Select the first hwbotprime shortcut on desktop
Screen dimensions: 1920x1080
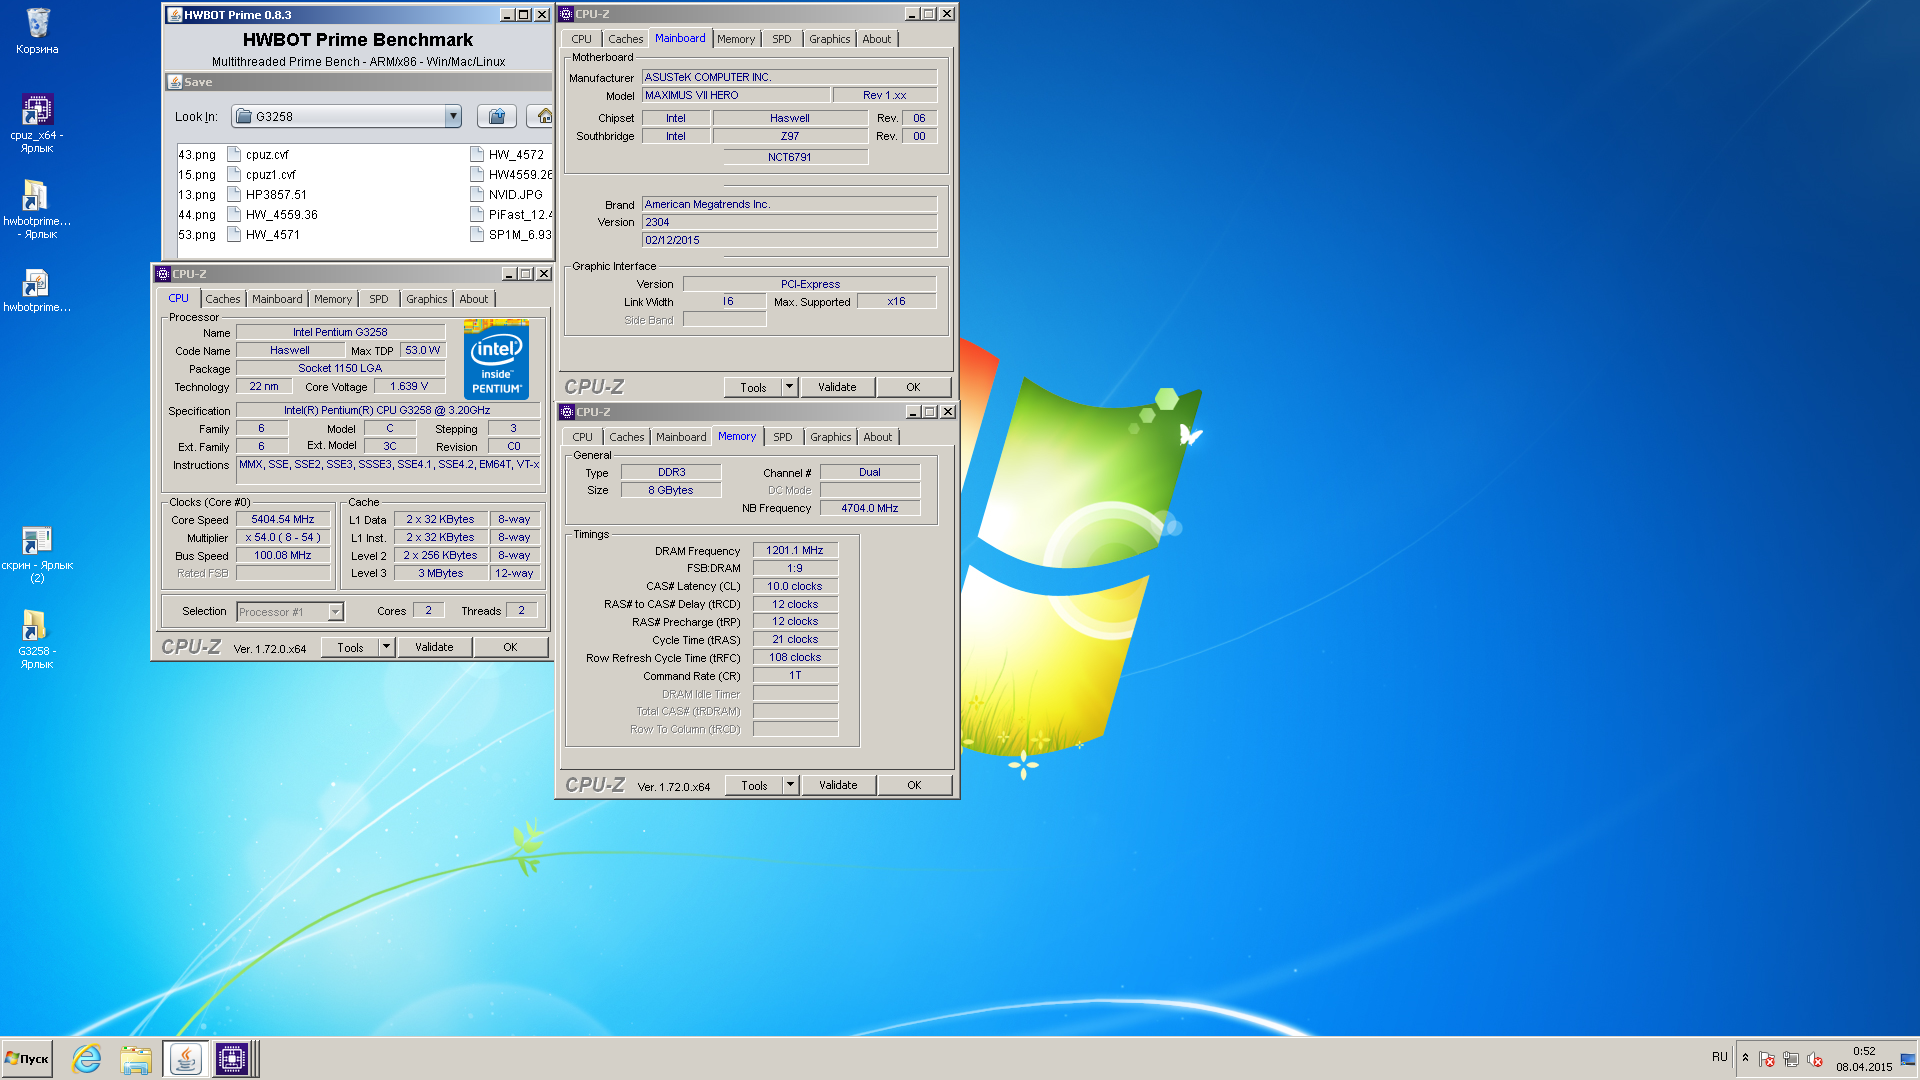pos(37,209)
